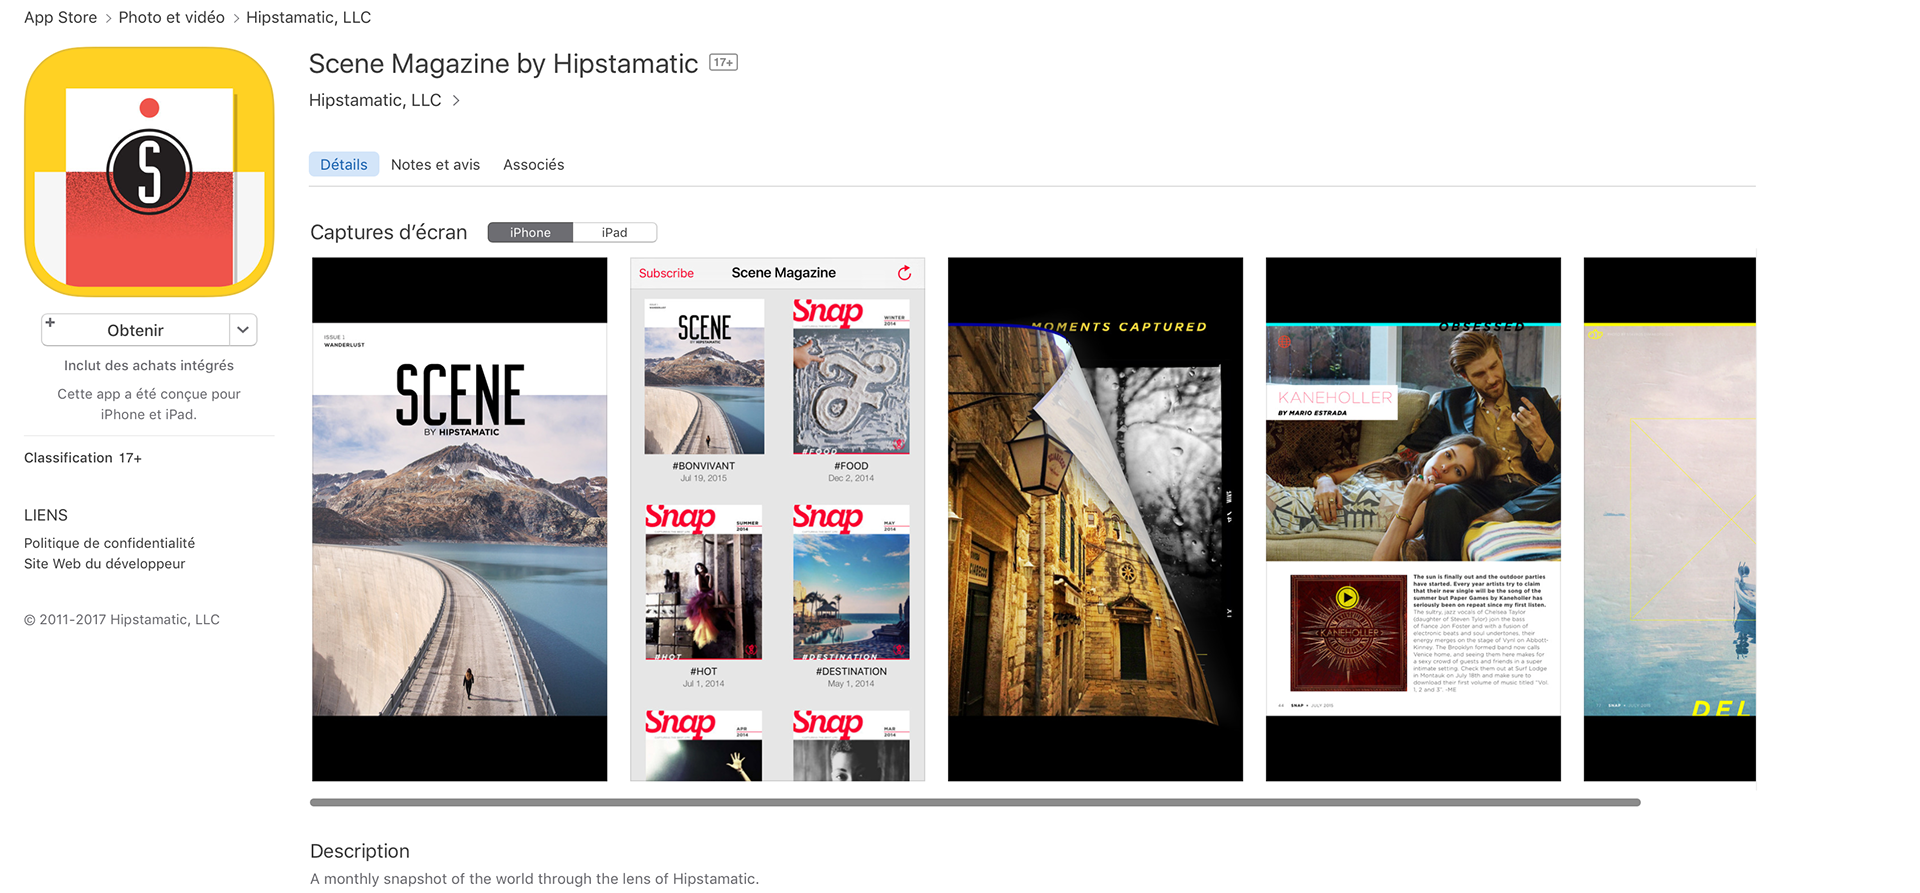Click the monthly snapshot description sentence

pos(534,879)
